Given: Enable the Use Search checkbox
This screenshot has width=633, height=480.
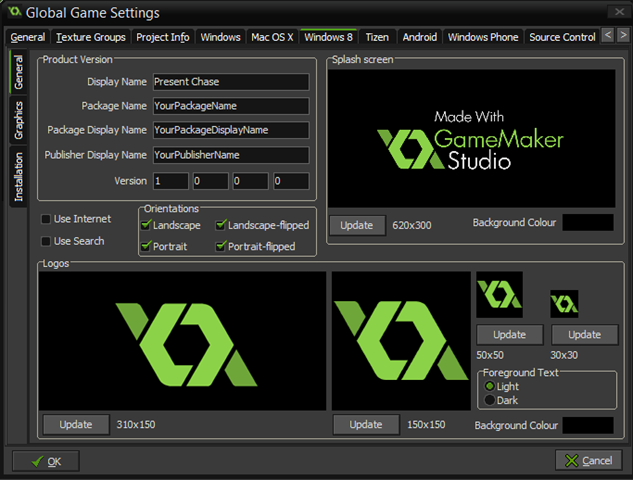Looking at the screenshot, I should (x=46, y=241).
